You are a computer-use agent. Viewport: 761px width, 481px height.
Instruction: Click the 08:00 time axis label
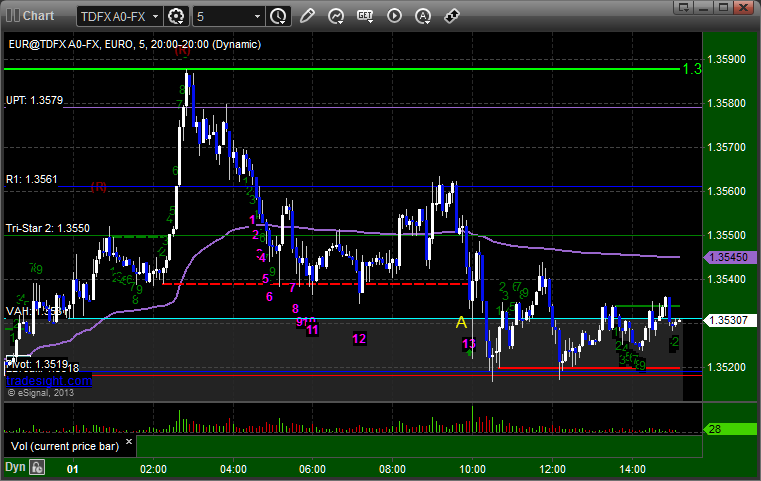pyautogui.click(x=392, y=469)
